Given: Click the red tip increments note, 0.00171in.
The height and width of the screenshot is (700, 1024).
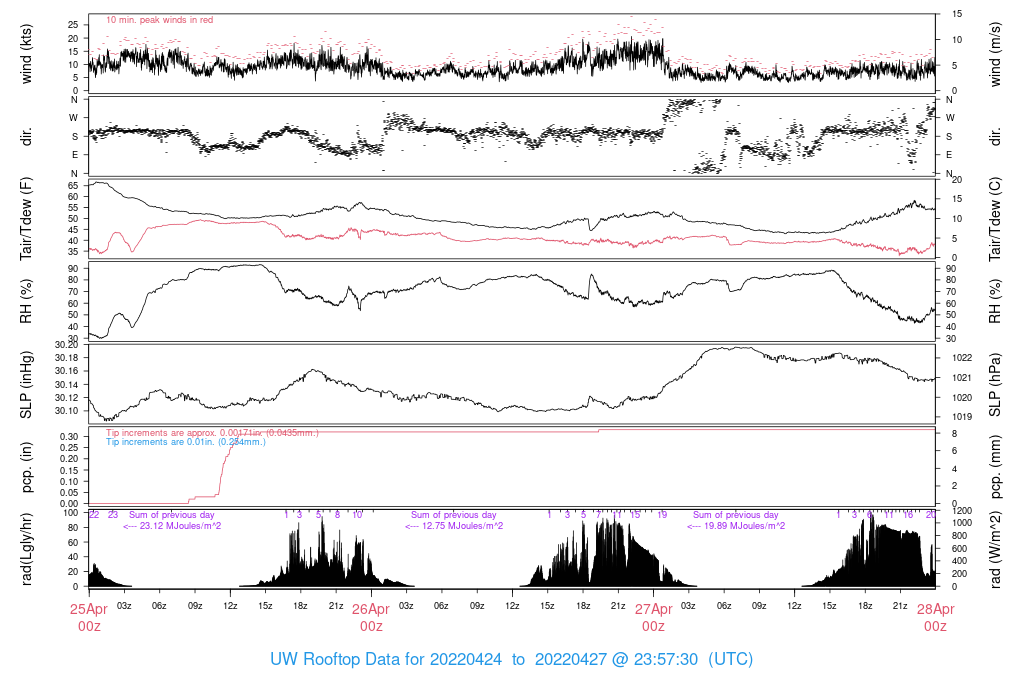Looking at the screenshot, I should coord(212,433).
